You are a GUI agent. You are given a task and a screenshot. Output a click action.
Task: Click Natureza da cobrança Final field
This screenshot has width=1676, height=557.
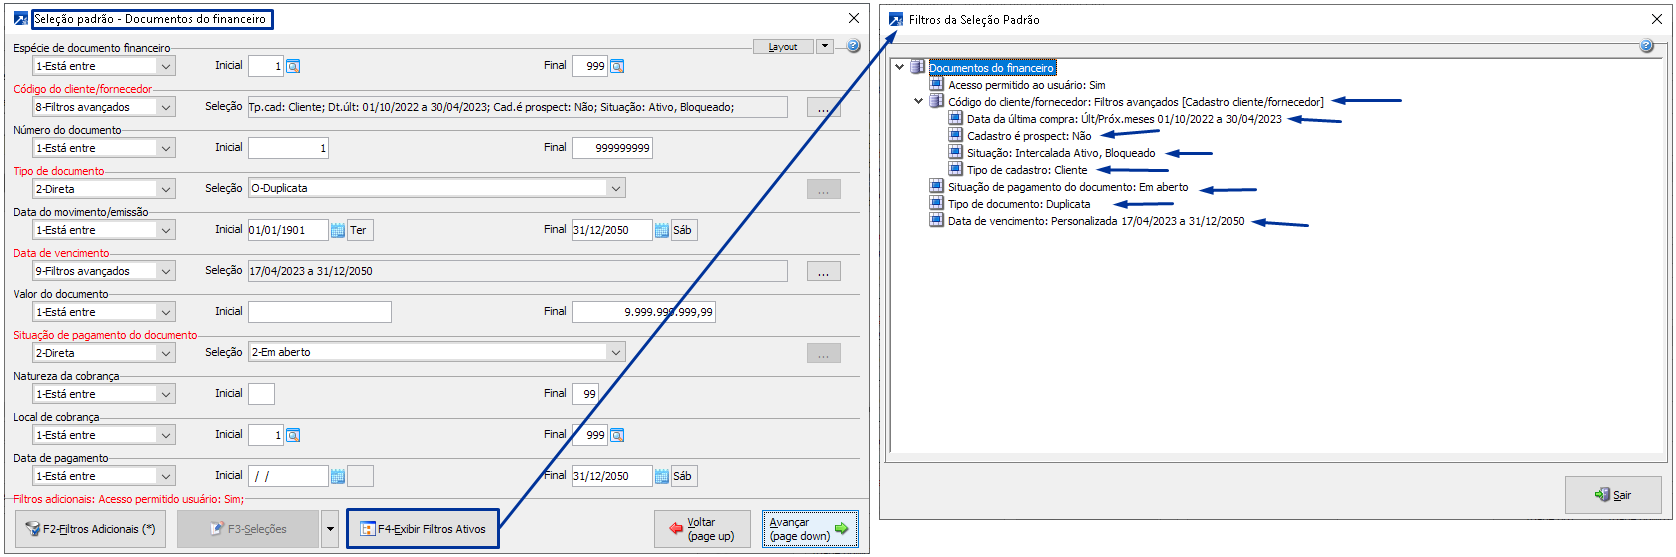(585, 394)
